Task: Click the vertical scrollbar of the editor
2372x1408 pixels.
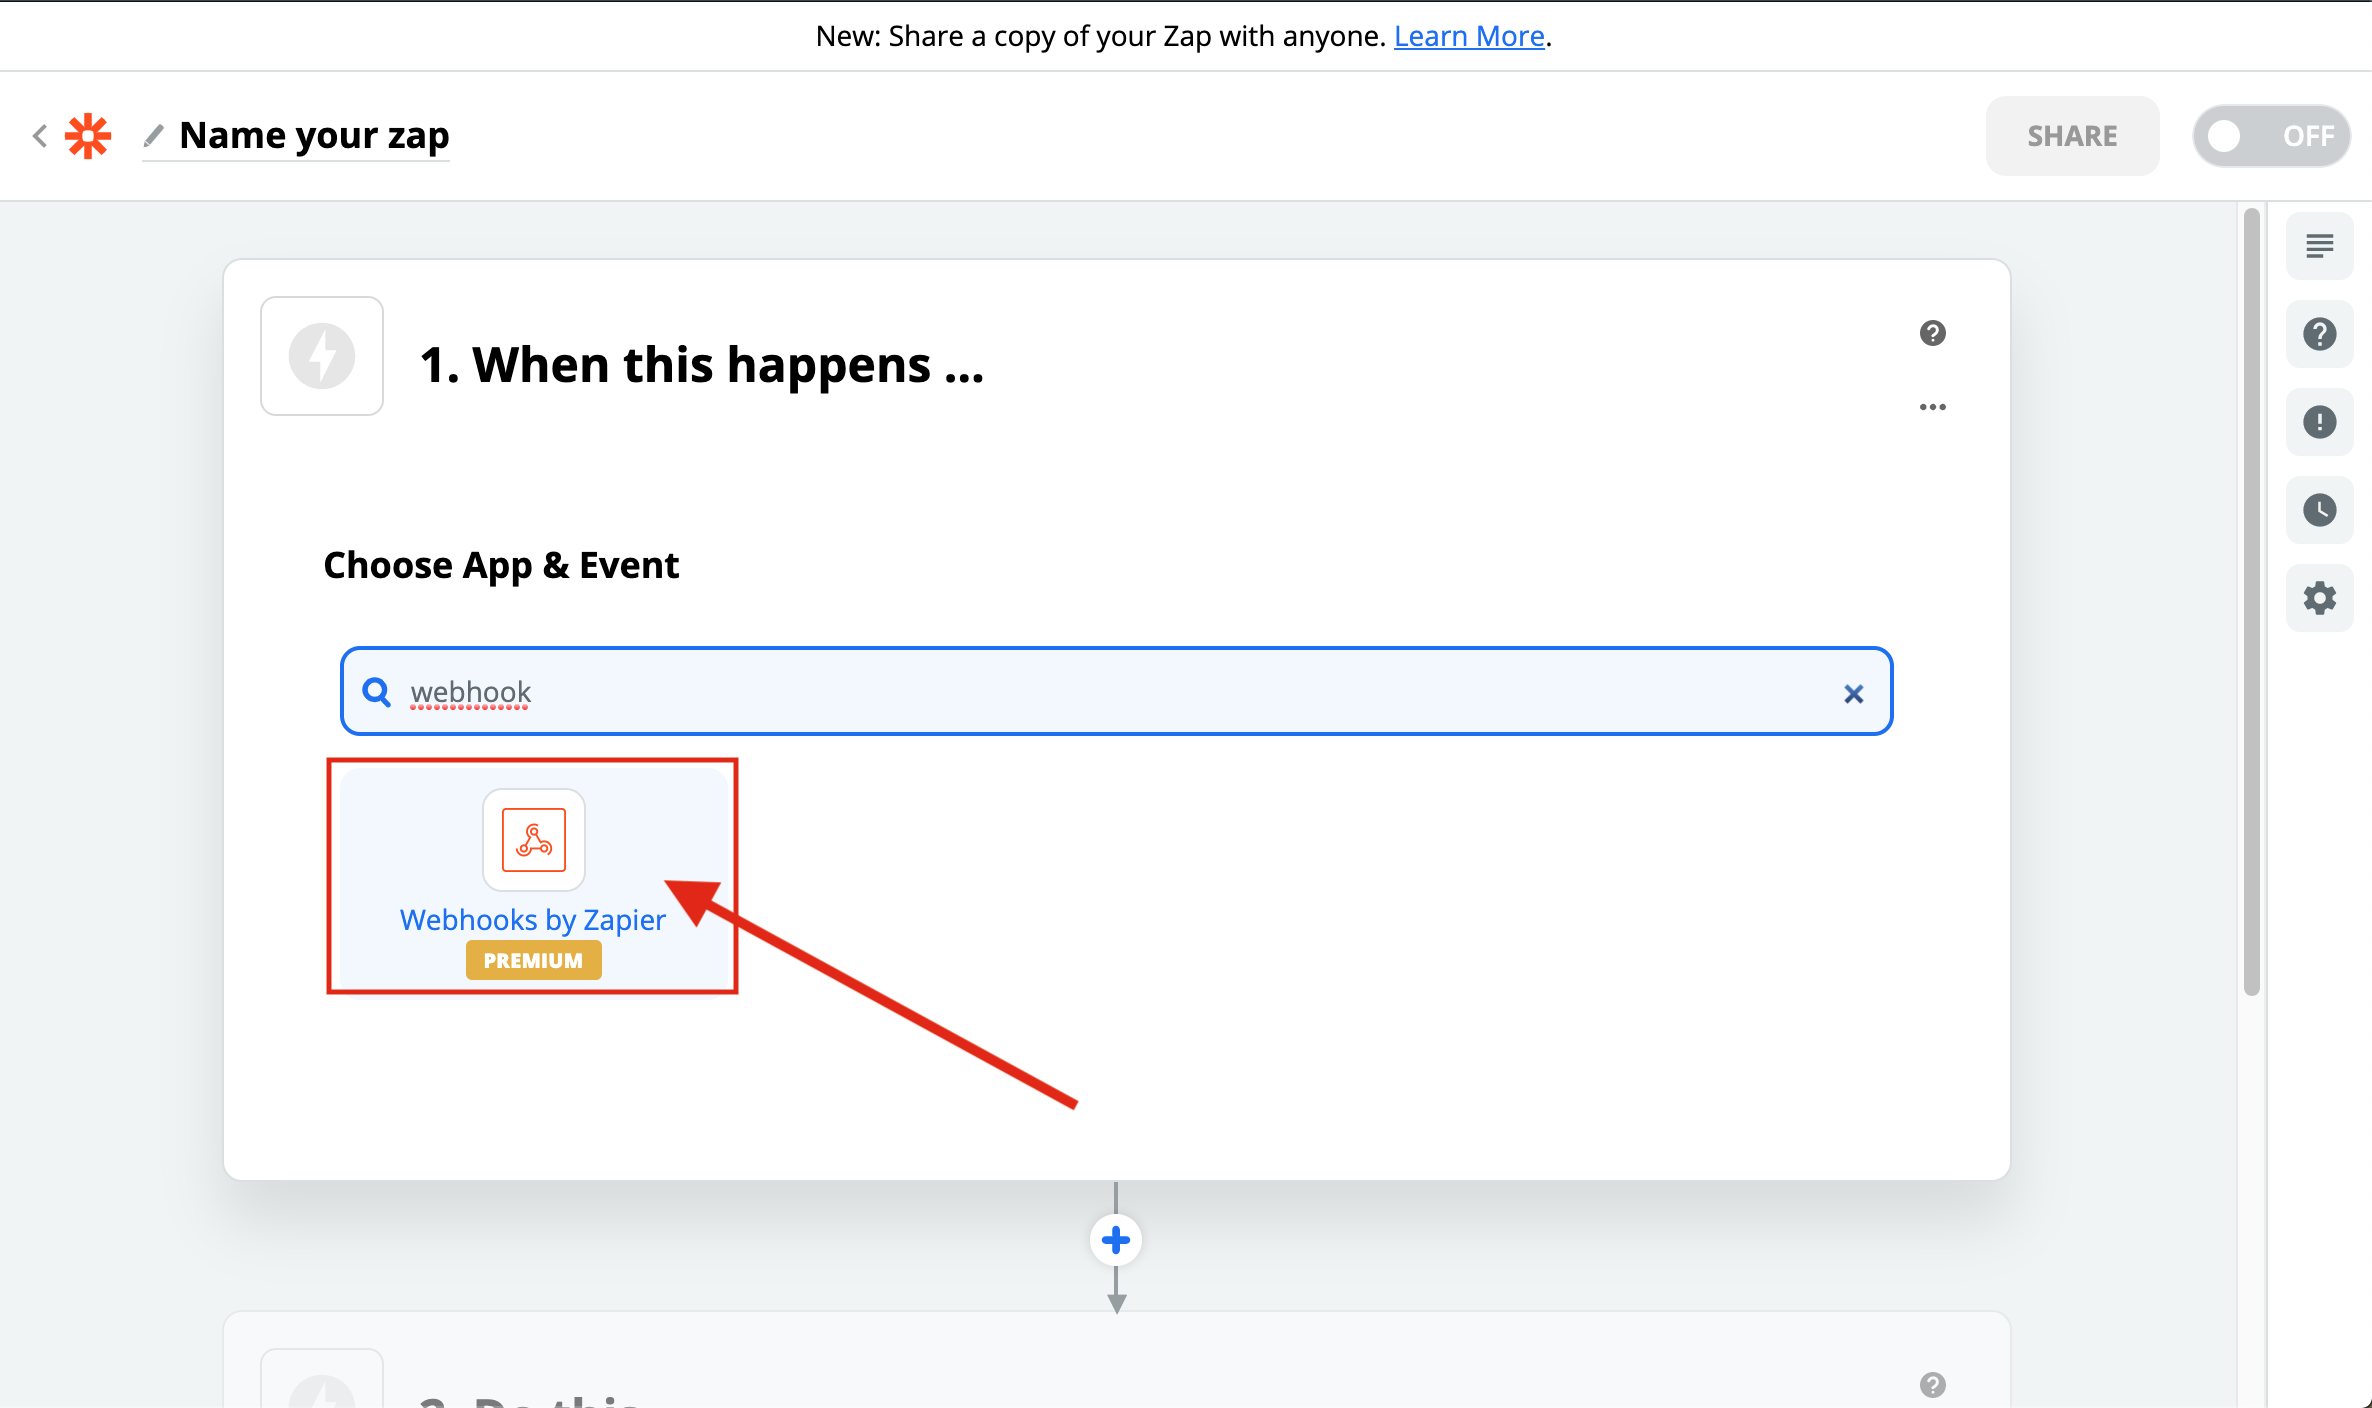Action: 2251,600
